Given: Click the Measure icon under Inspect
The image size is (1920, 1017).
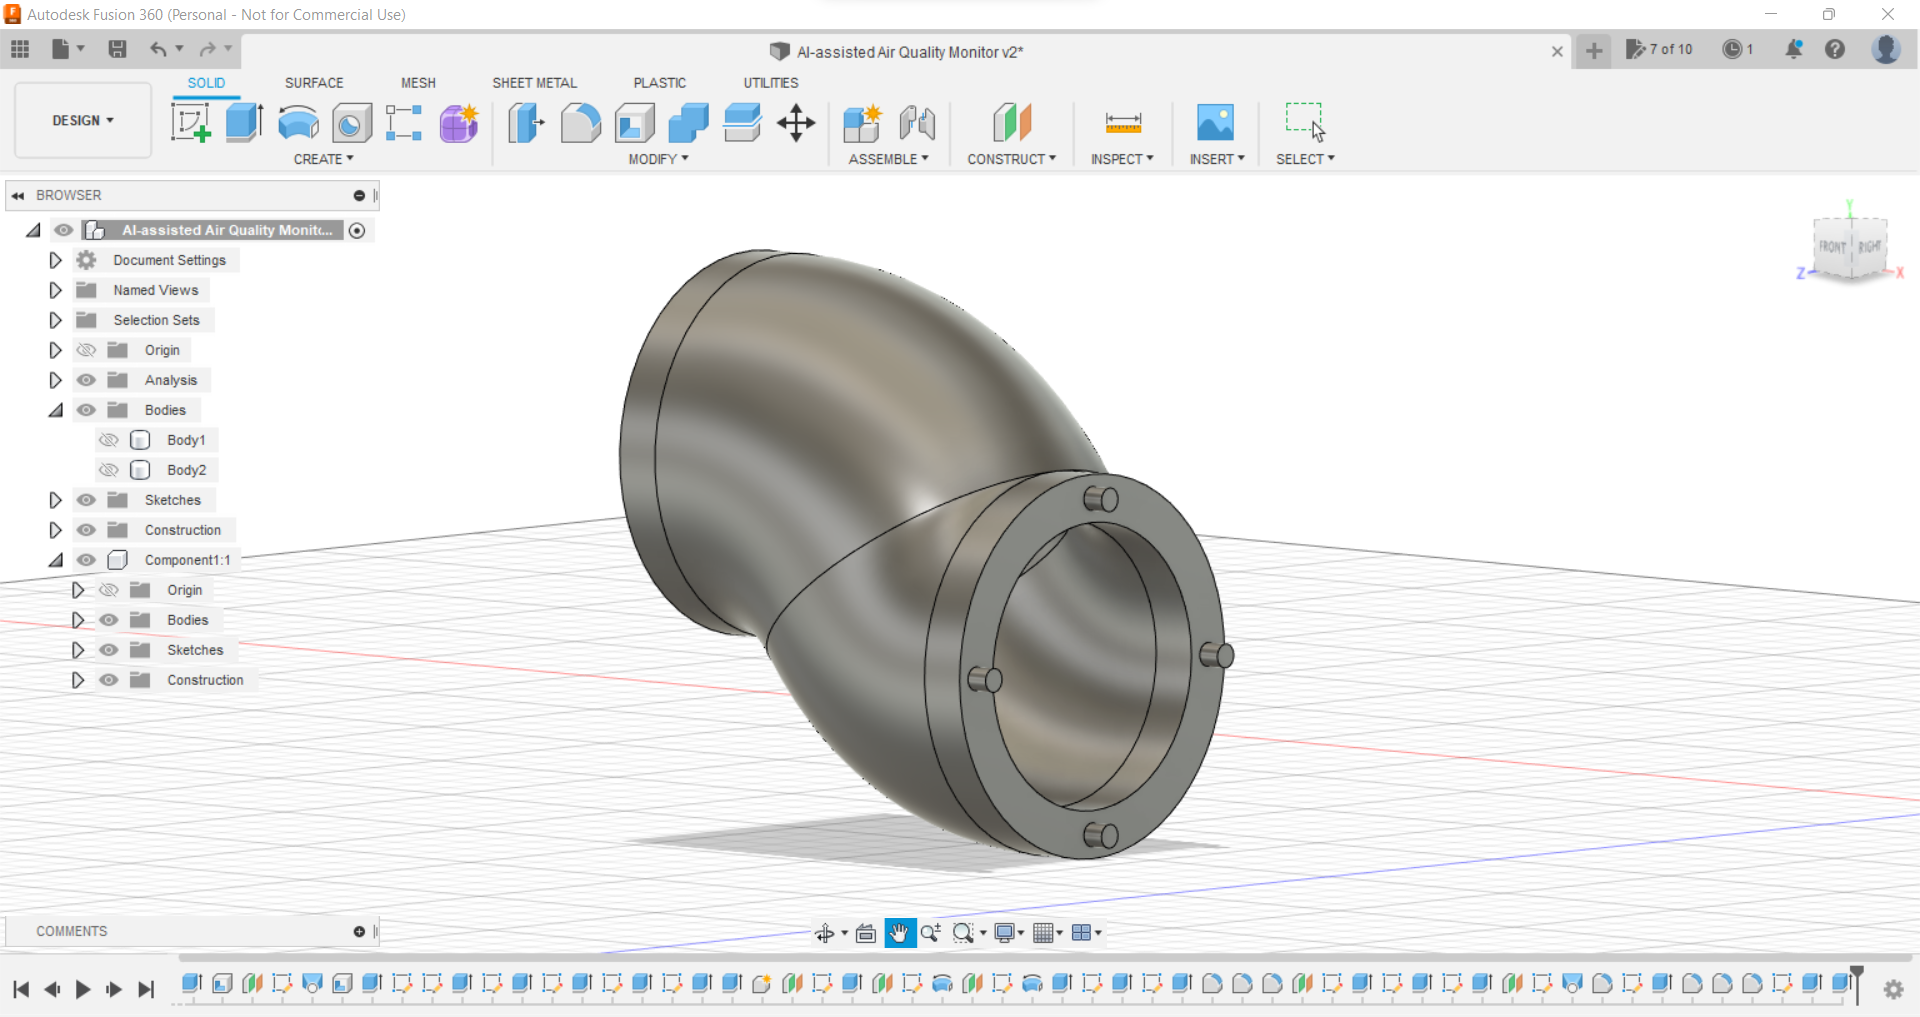Looking at the screenshot, I should pyautogui.click(x=1123, y=123).
